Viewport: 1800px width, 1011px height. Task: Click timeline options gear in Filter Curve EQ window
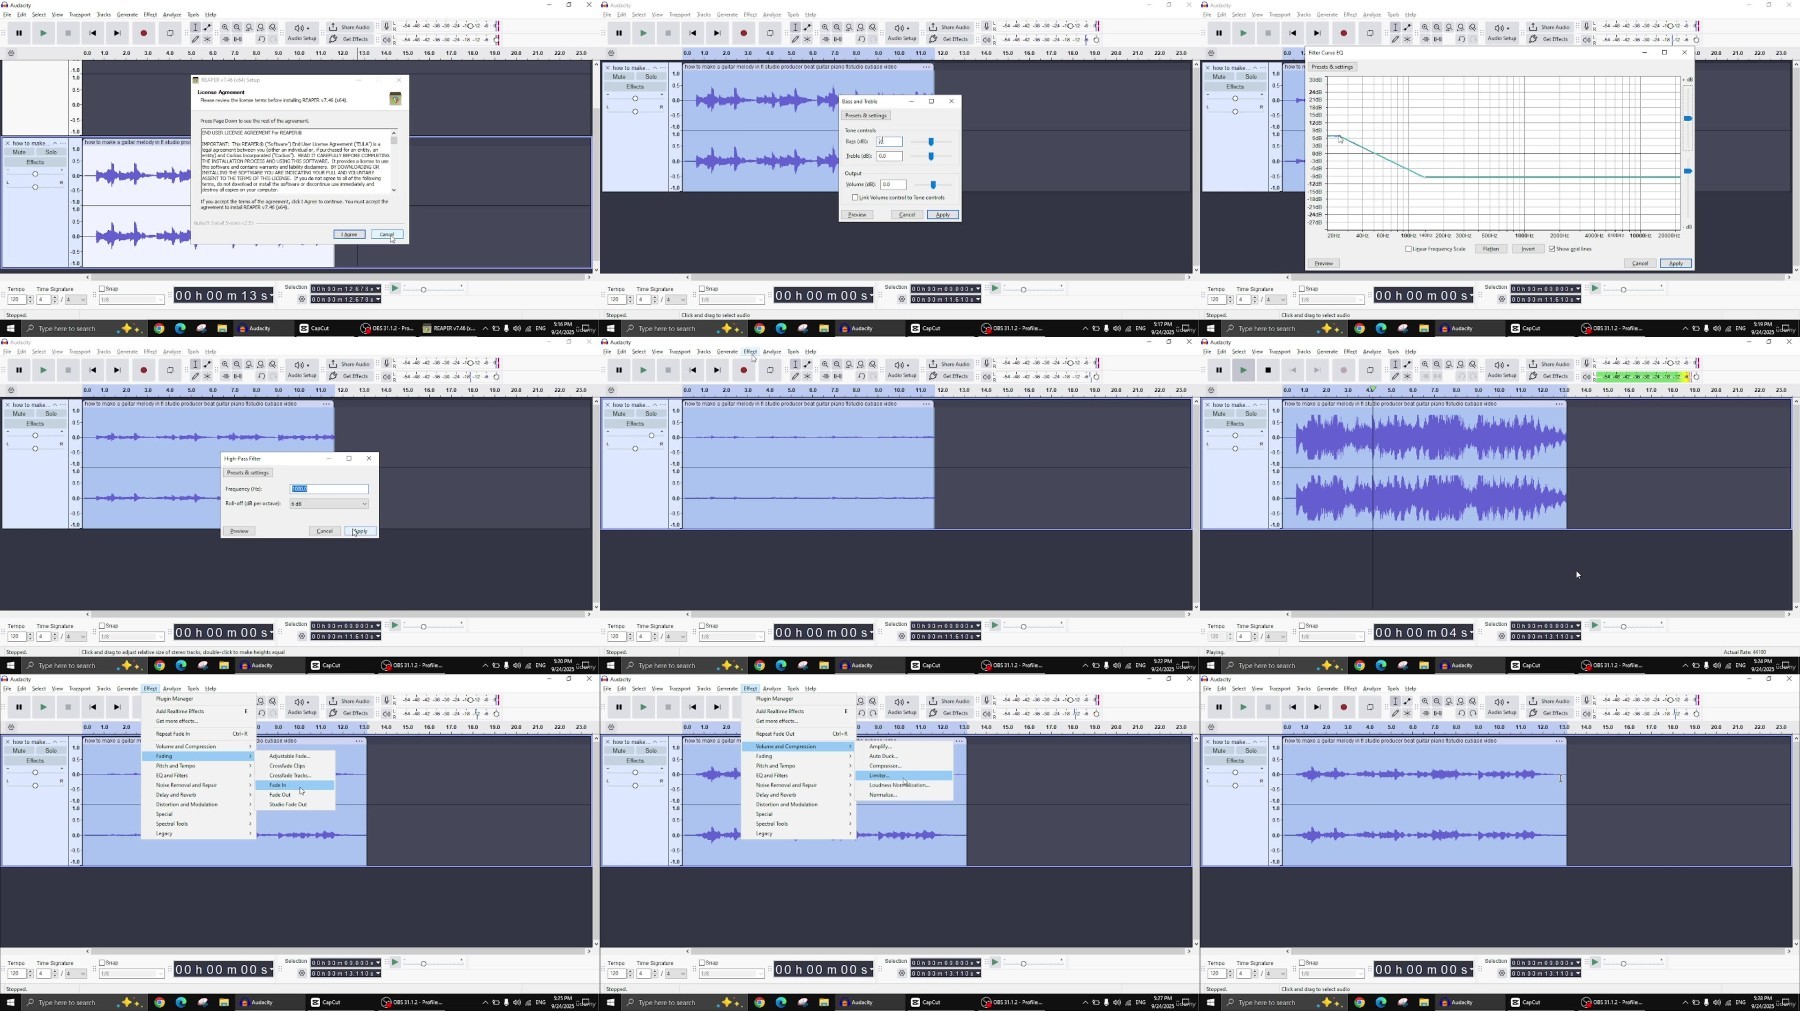click(1211, 53)
